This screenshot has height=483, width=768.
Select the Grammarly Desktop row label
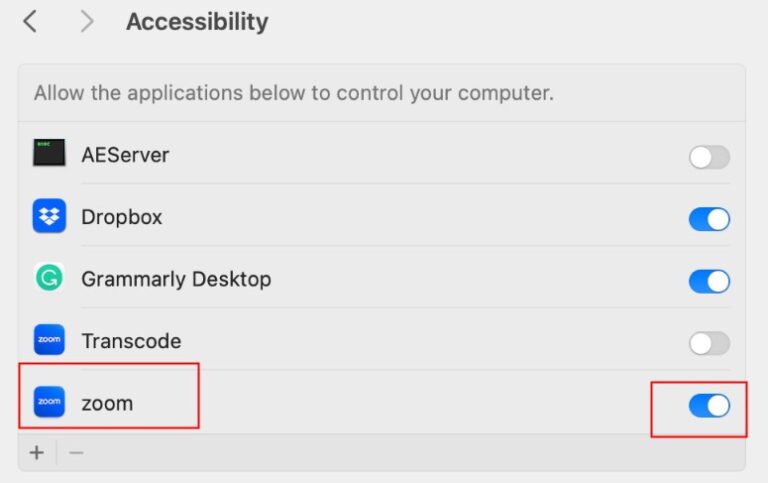click(176, 279)
